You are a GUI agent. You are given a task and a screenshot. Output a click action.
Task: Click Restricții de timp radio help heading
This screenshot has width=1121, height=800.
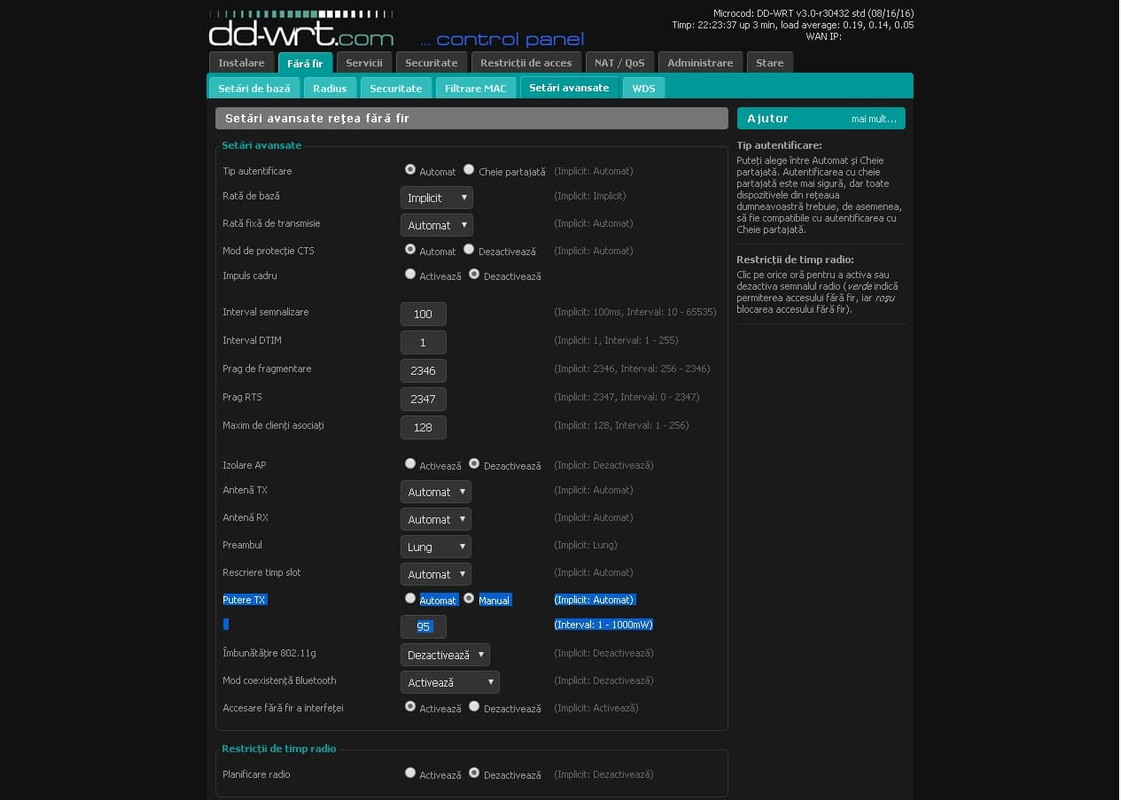[795, 260]
